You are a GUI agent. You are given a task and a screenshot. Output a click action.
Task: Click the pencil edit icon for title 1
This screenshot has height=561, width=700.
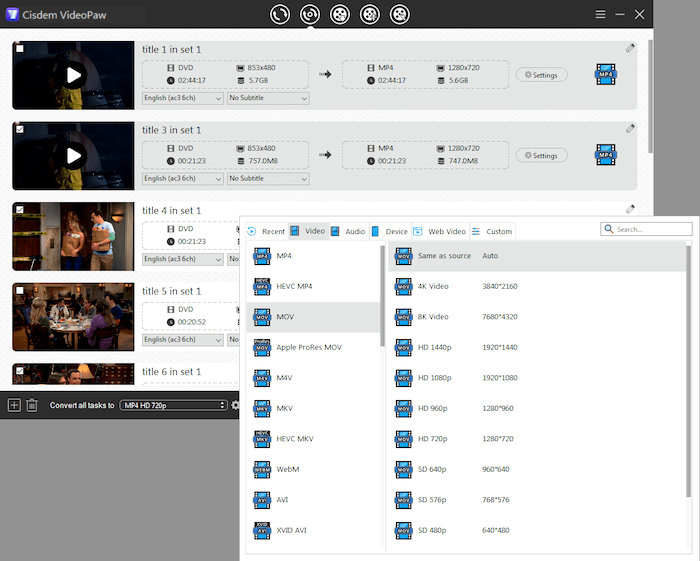(x=630, y=47)
